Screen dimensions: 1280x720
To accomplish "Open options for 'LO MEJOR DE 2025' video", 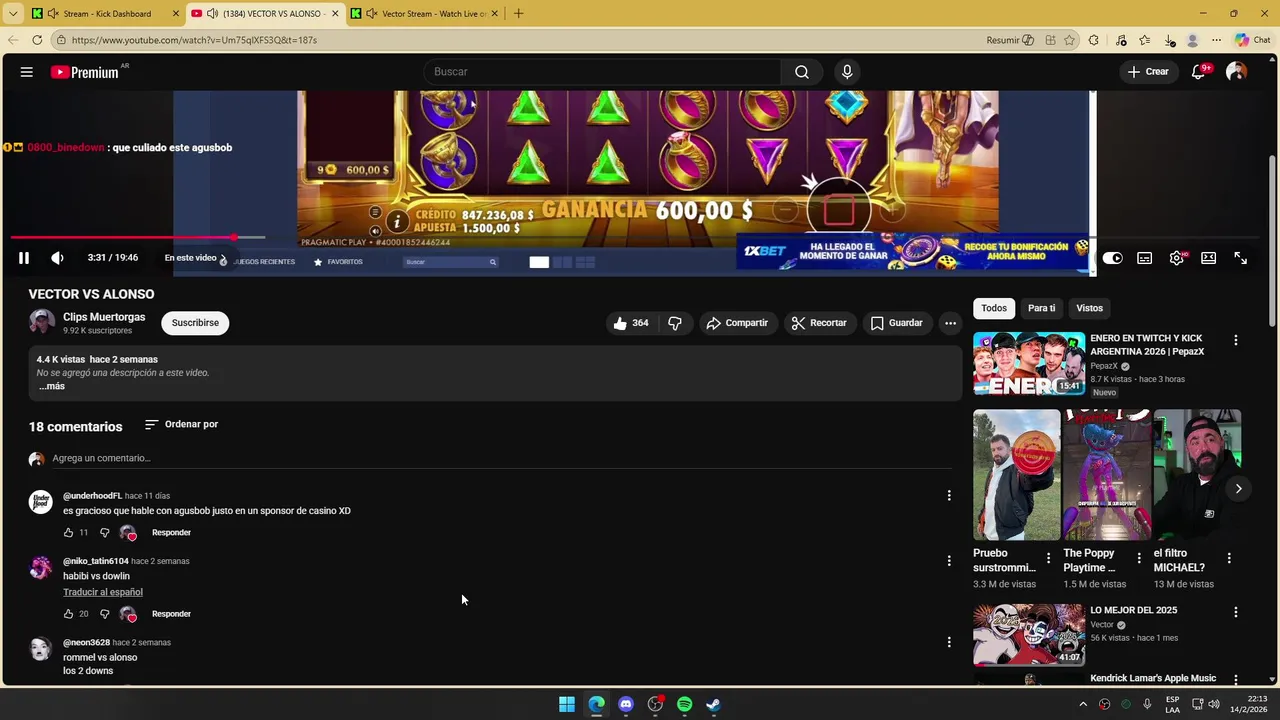I will (1236, 612).
